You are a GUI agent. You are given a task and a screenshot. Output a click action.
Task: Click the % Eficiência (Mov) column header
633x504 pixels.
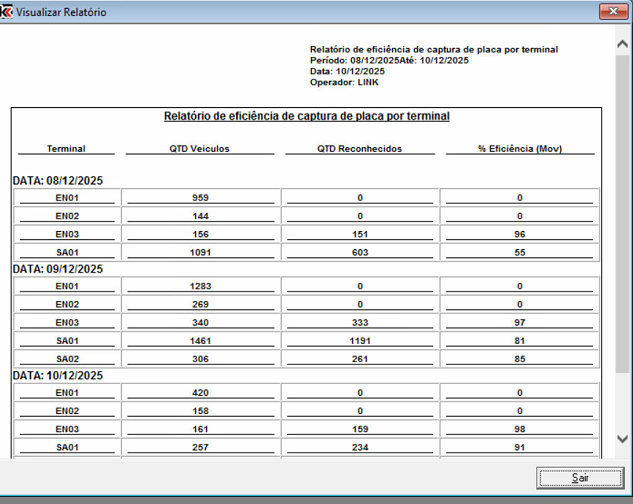[519, 149]
